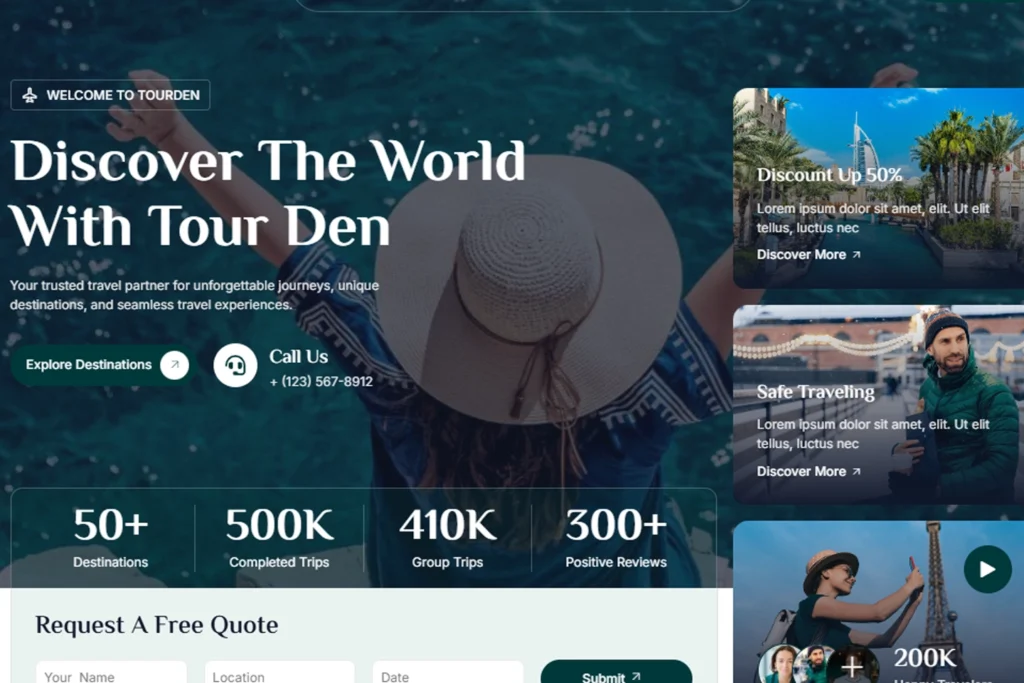Click the arrow circle on Explore Destinations

point(174,364)
